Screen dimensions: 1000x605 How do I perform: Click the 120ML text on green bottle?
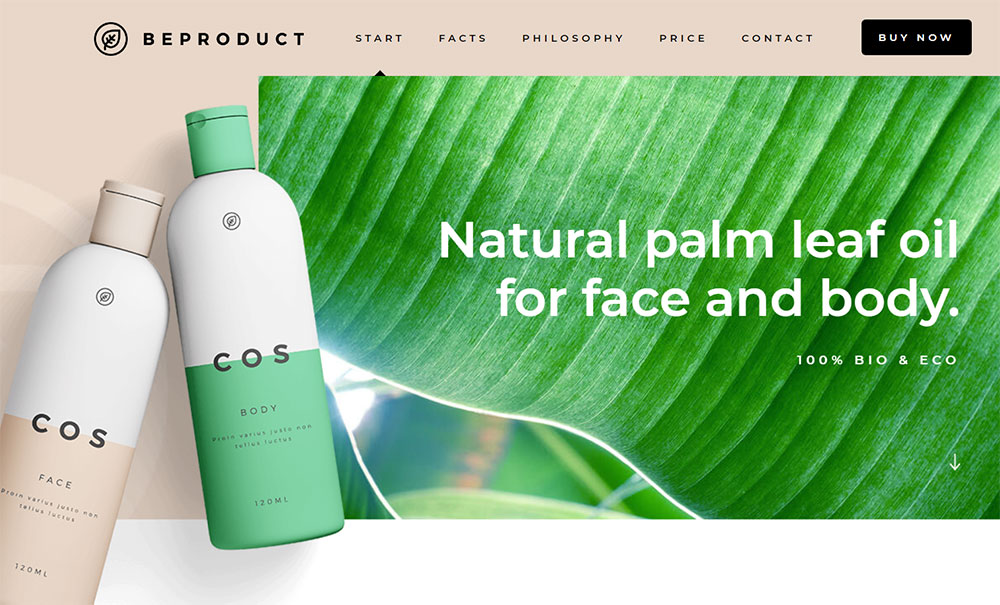tap(272, 502)
